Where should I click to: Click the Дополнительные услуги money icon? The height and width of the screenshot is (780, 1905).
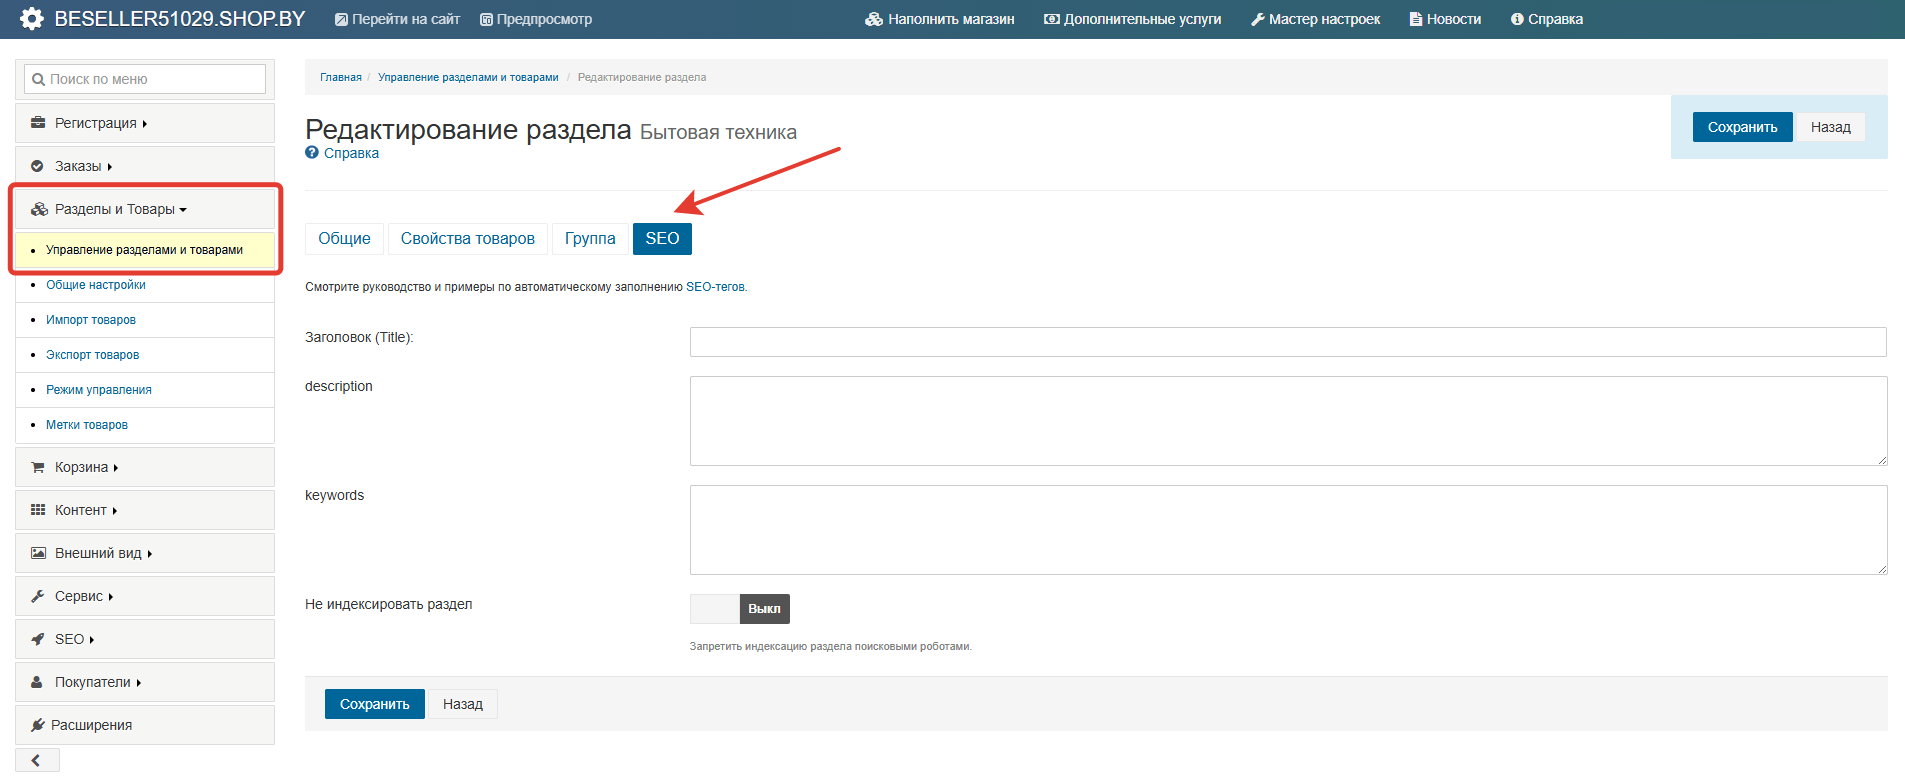(1051, 19)
